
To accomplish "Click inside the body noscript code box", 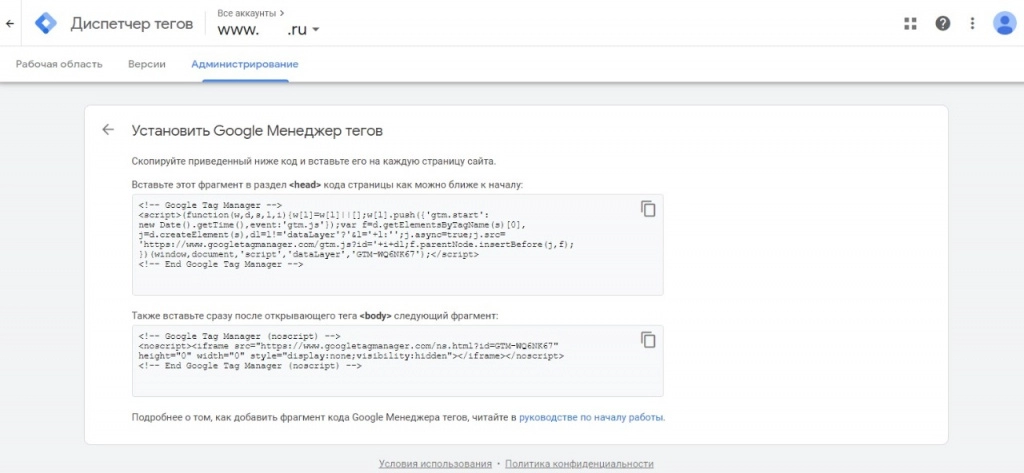I will pos(398,361).
